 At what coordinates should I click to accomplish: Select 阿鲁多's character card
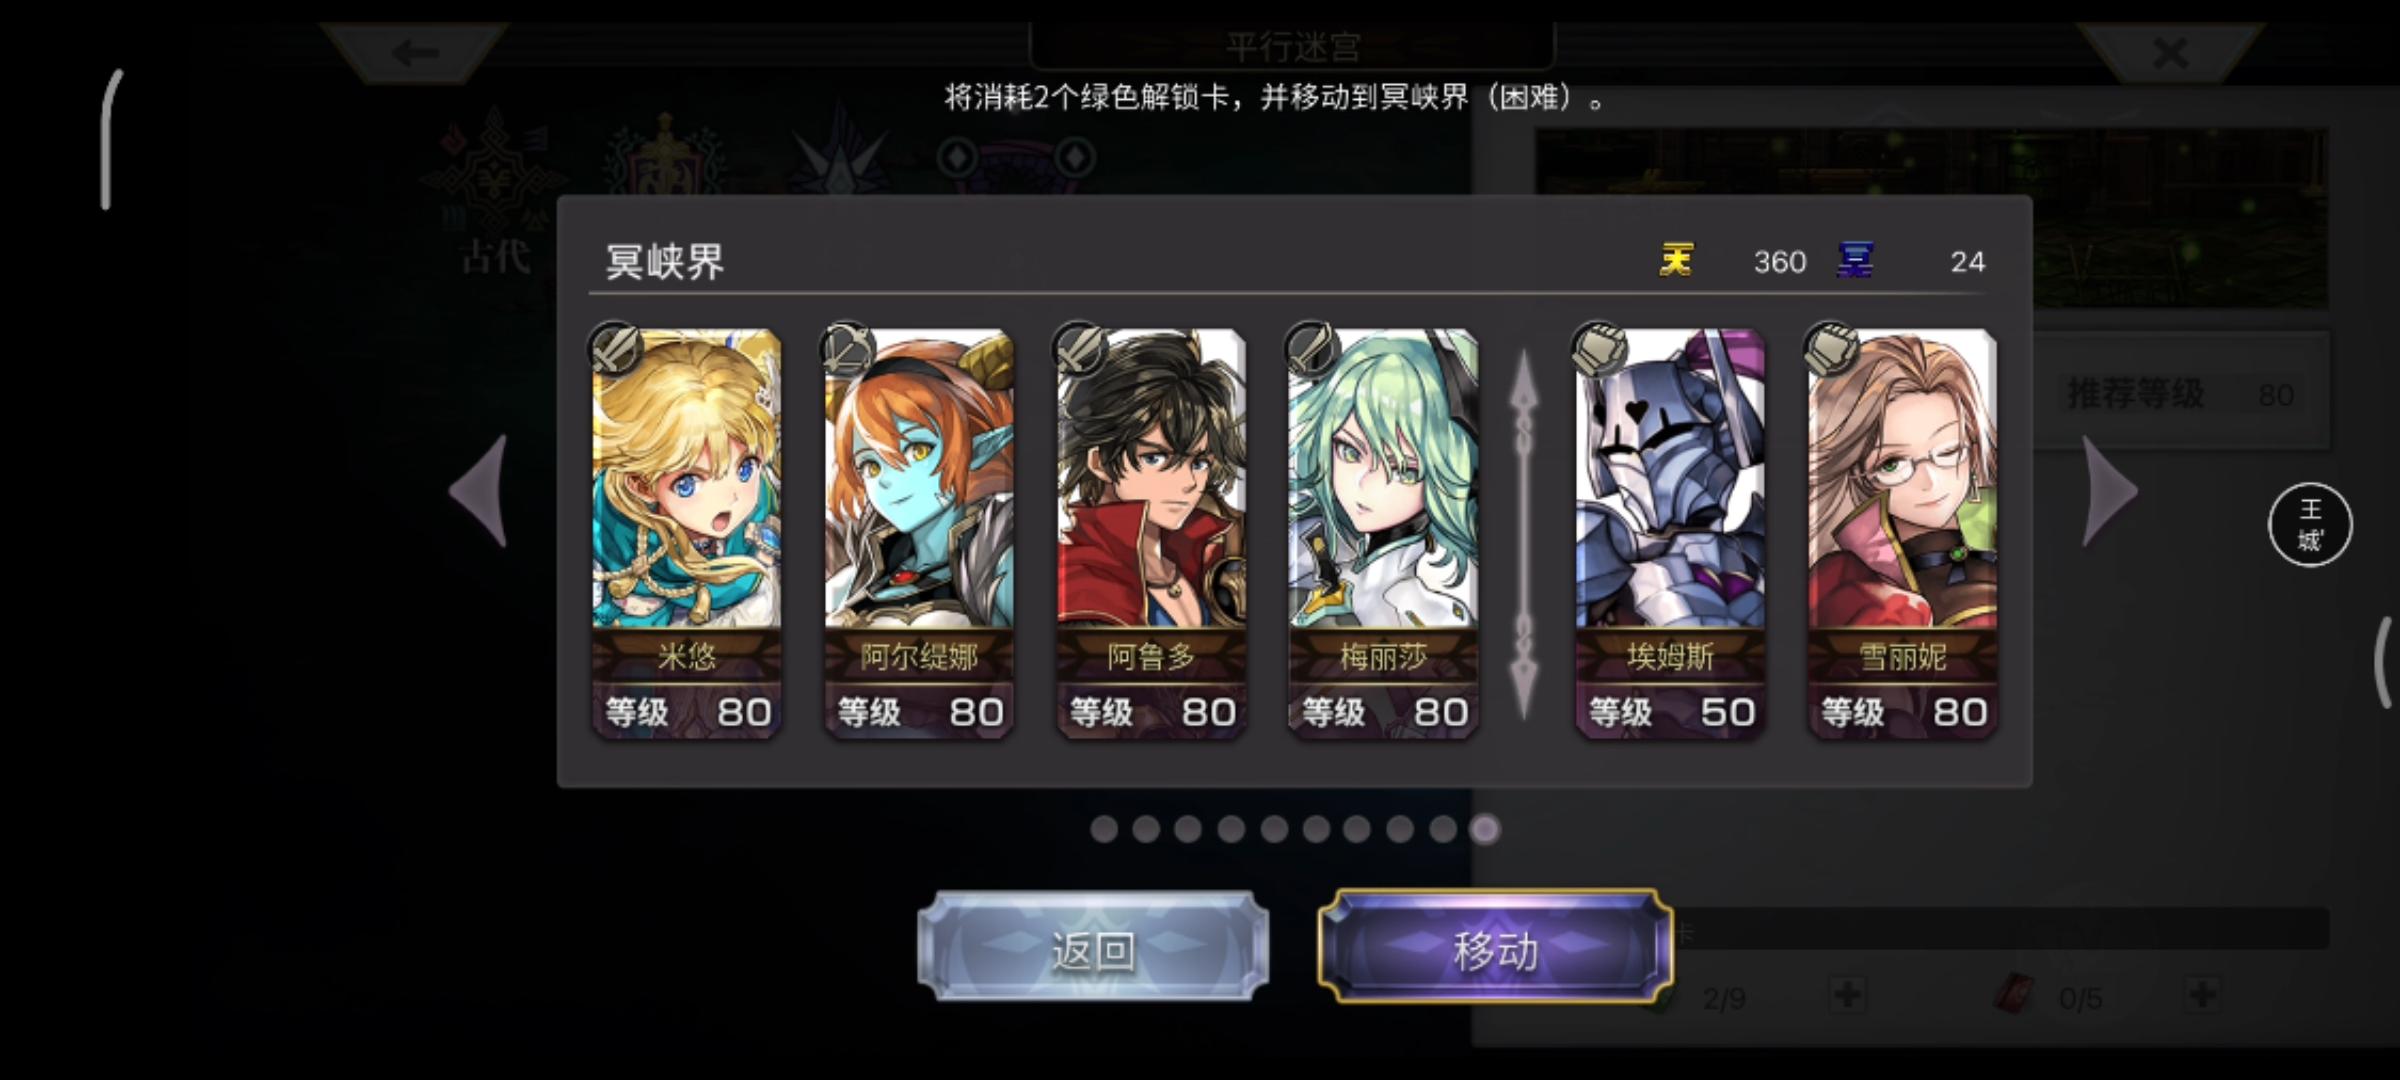point(1151,535)
